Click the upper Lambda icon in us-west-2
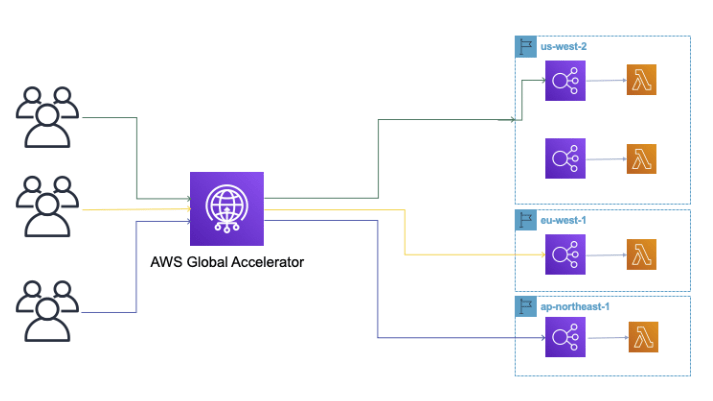The height and width of the screenshot is (401, 713). pos(641,80)
